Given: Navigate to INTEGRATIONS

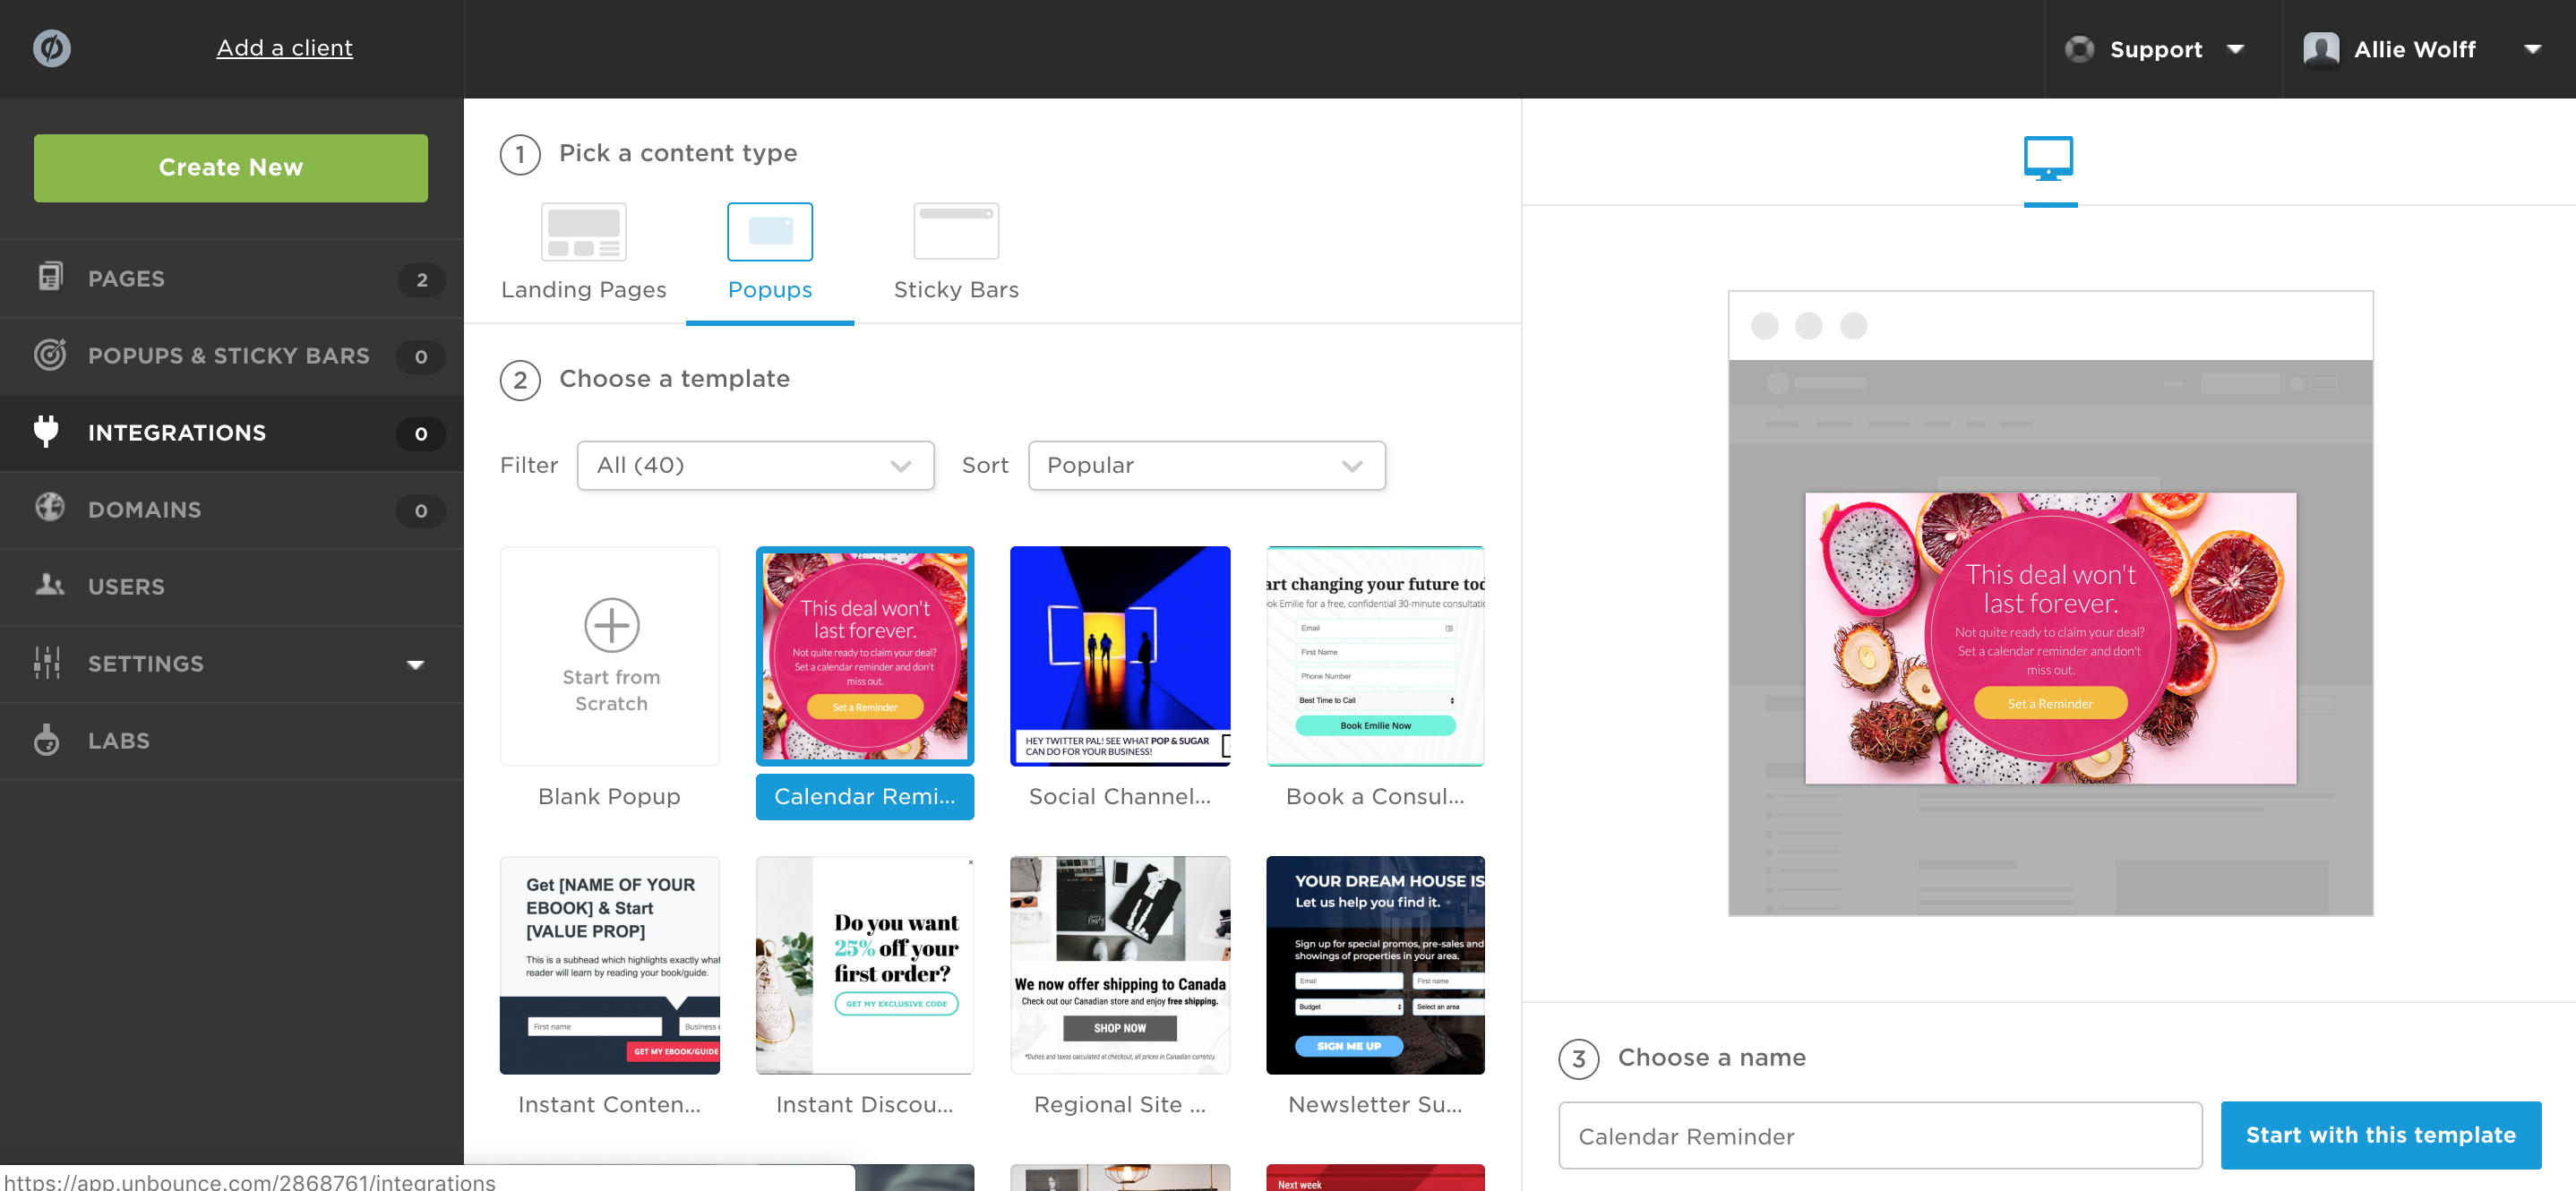Looking at the screenshot, I should pyautogui.click(x=177, y=433).
